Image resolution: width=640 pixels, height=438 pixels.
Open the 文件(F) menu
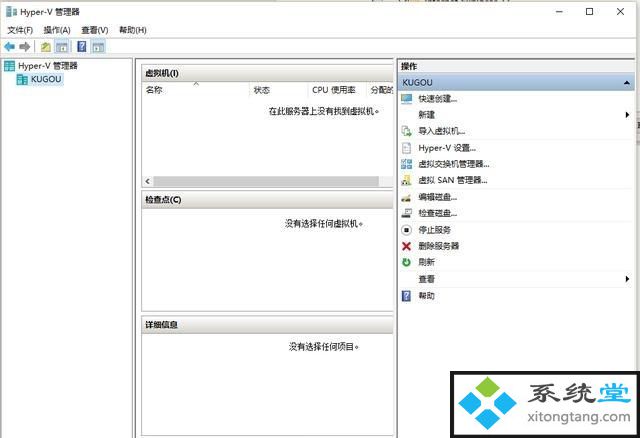[20, 30]
